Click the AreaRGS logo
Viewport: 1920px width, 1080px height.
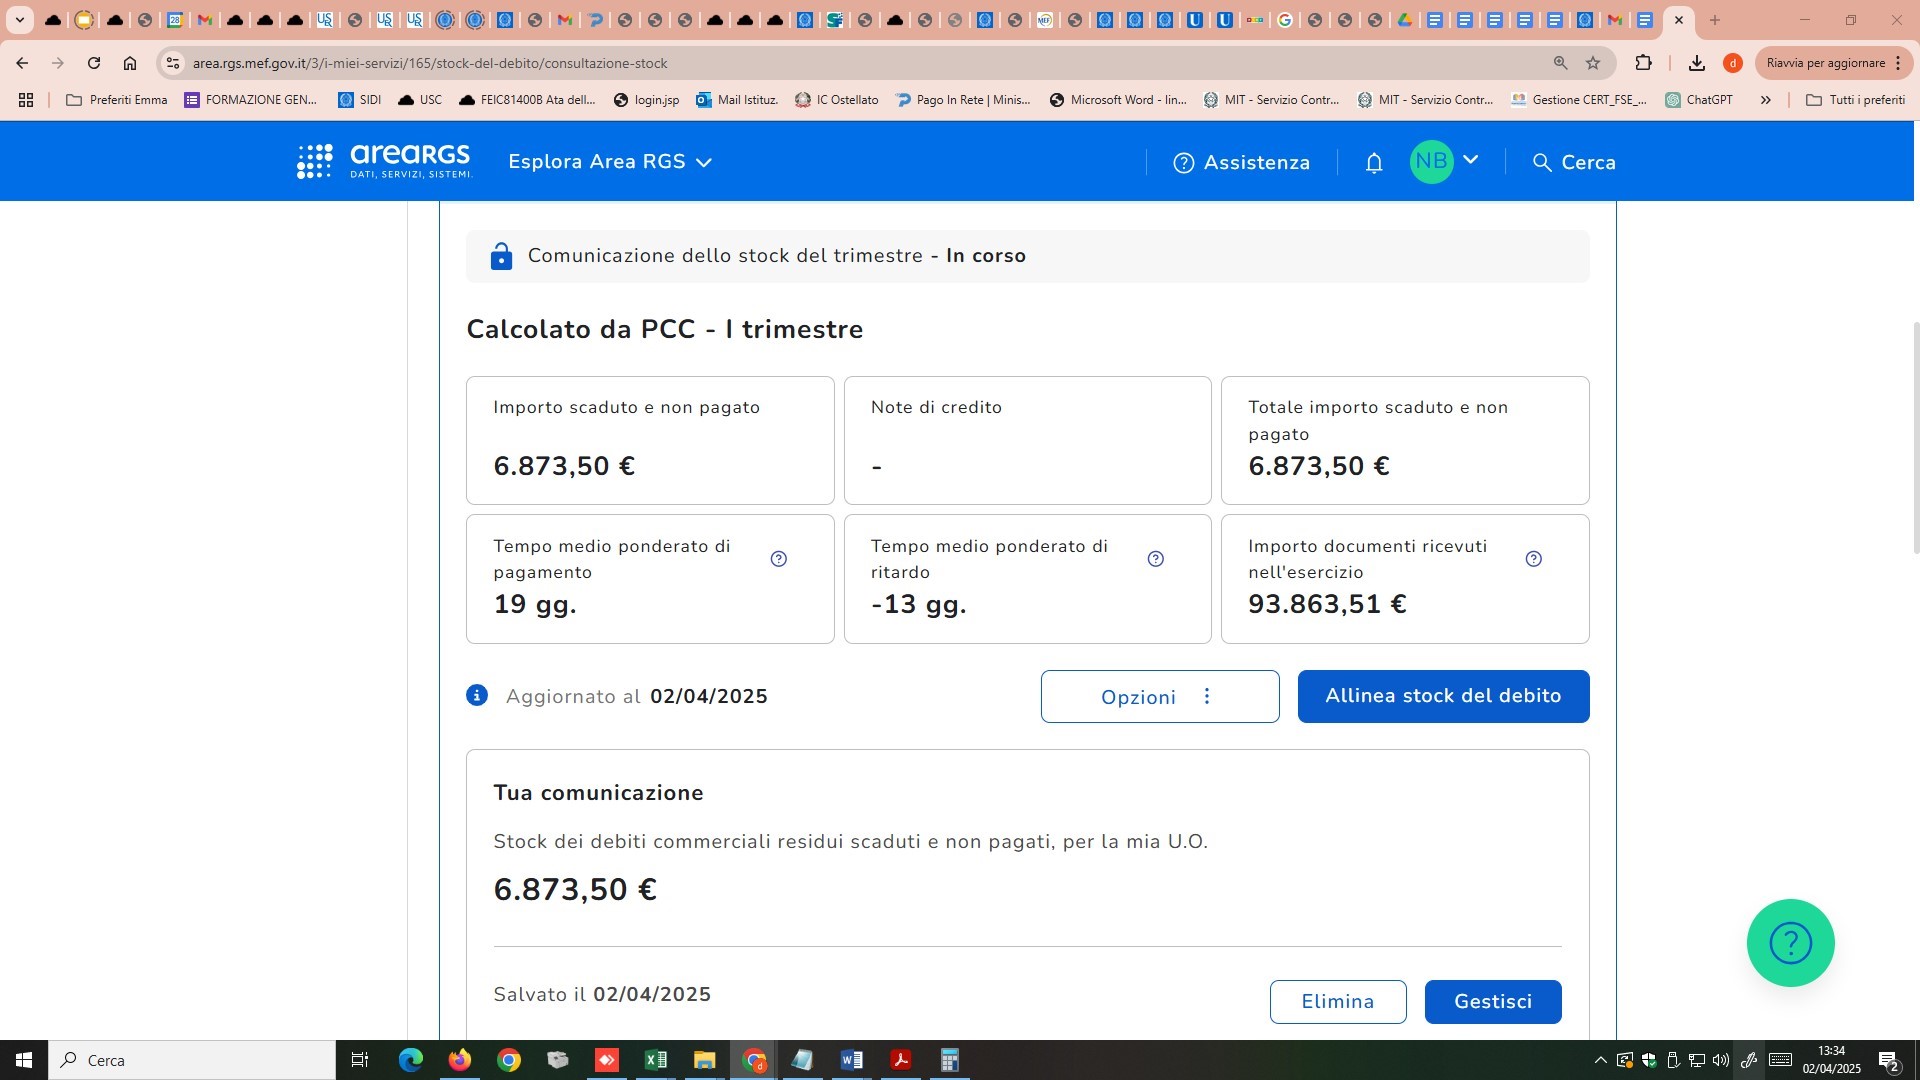(385, 161)
